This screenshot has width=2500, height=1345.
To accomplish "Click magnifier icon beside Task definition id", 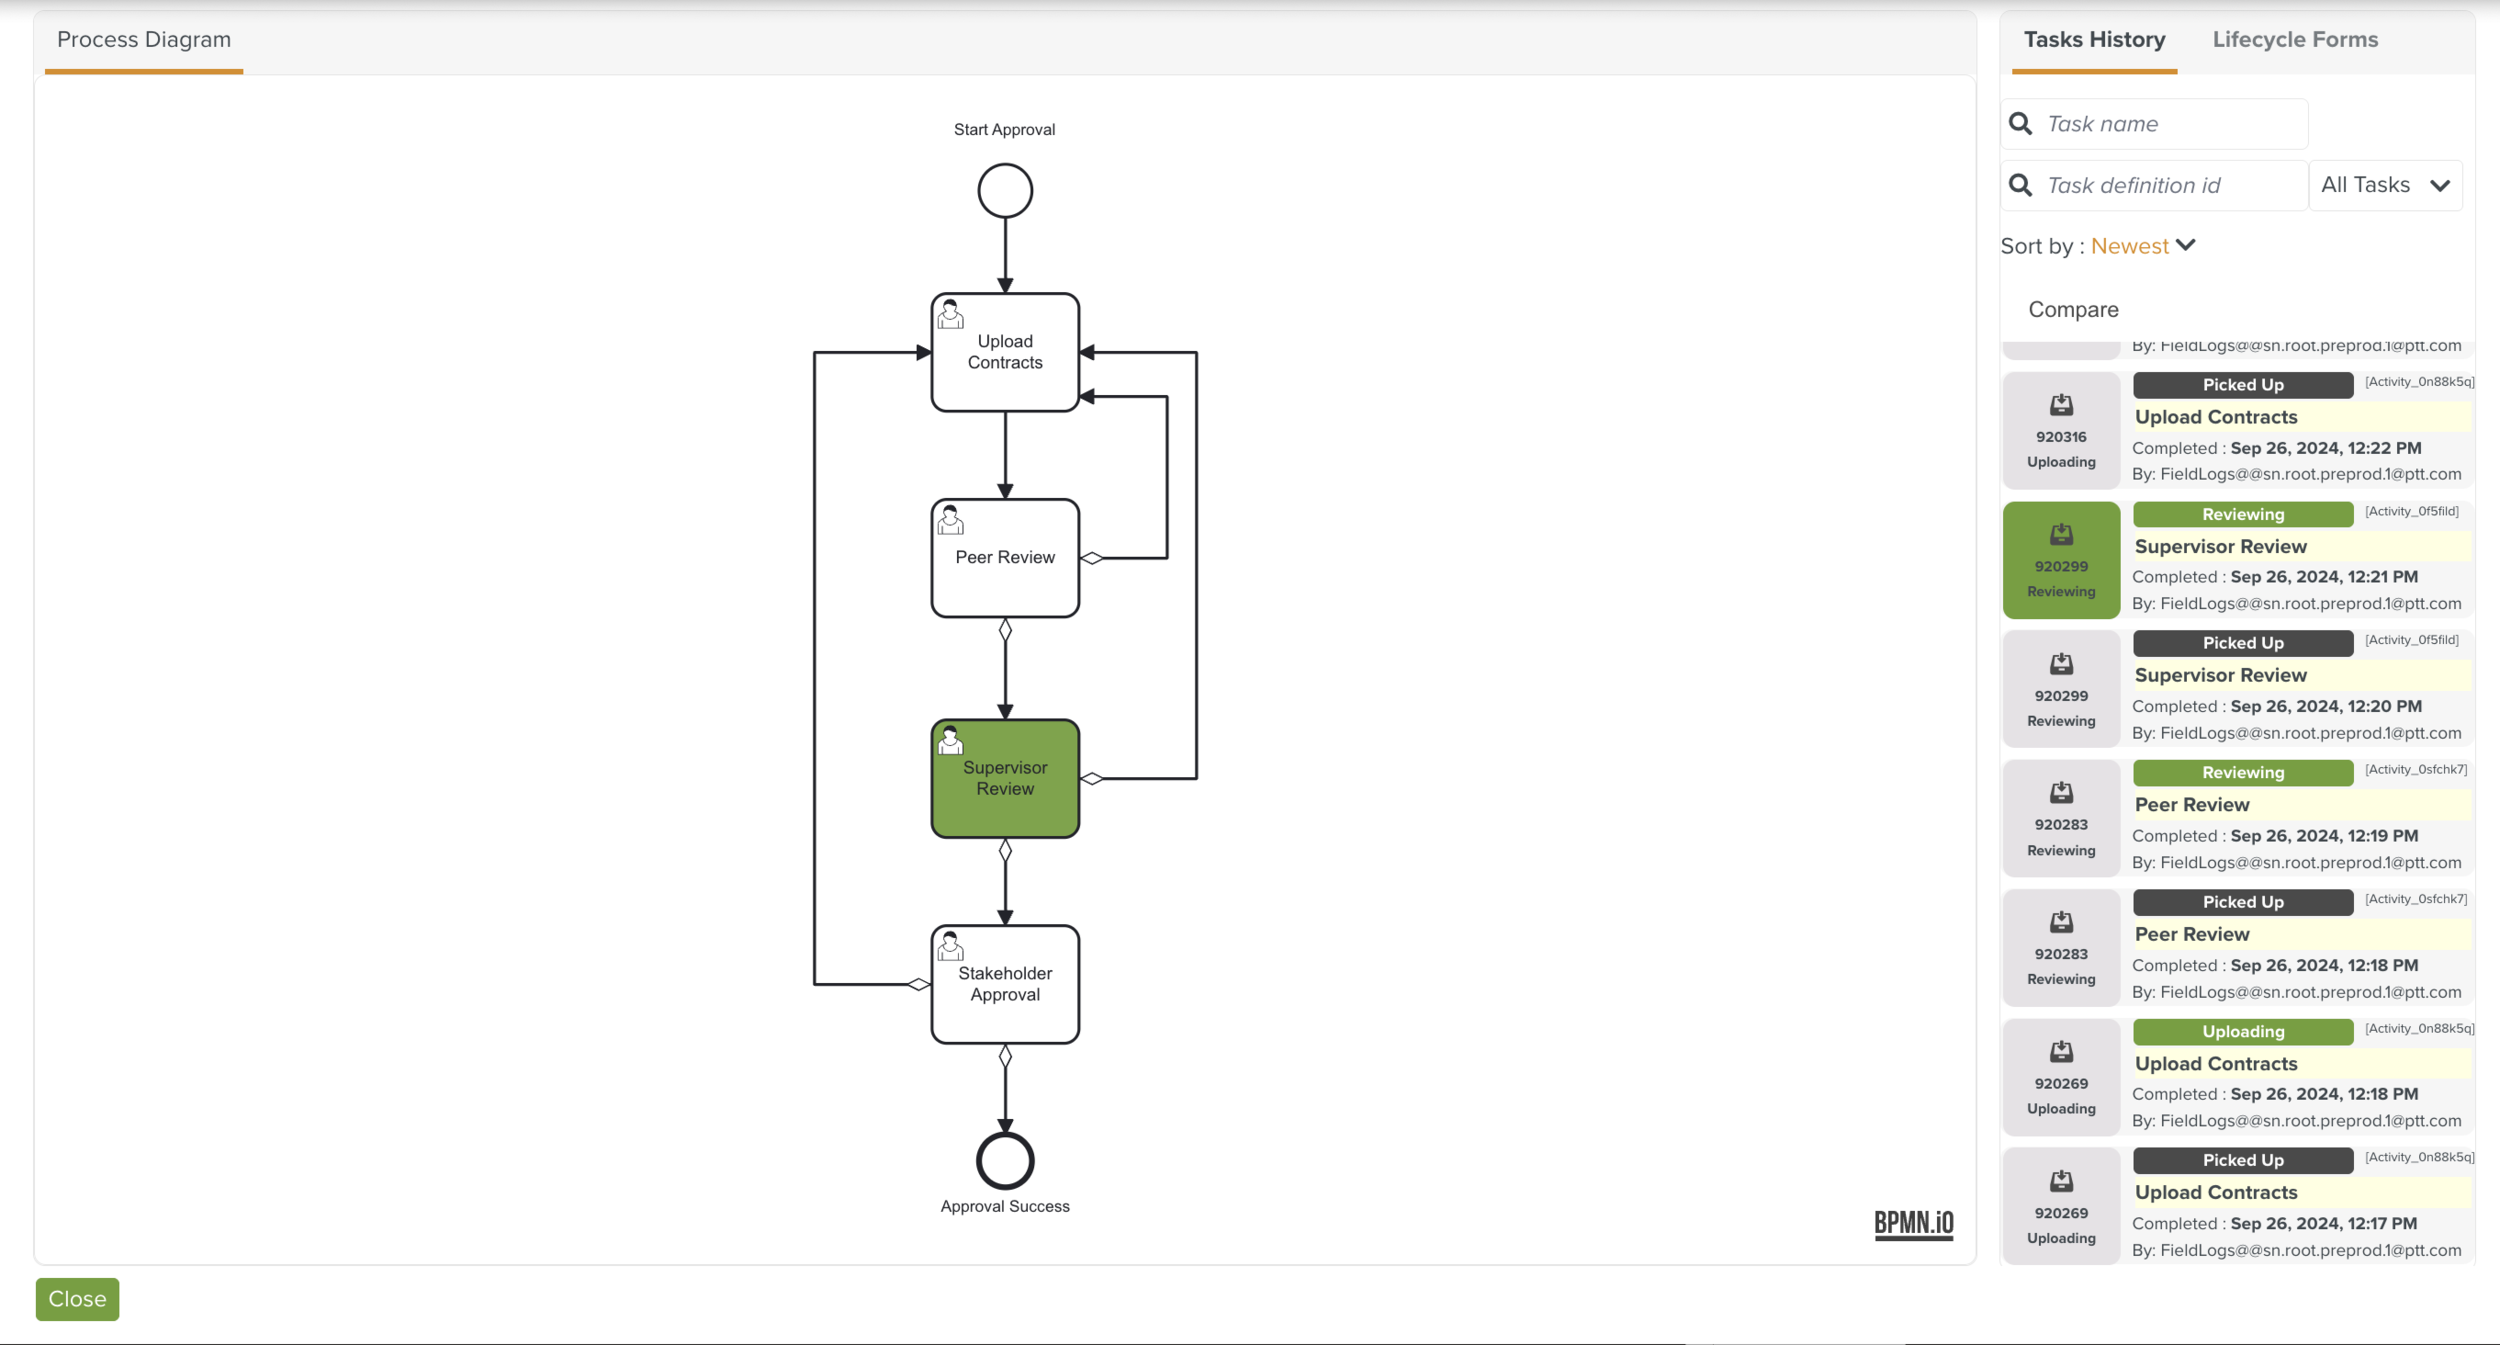I will 2020,185.
